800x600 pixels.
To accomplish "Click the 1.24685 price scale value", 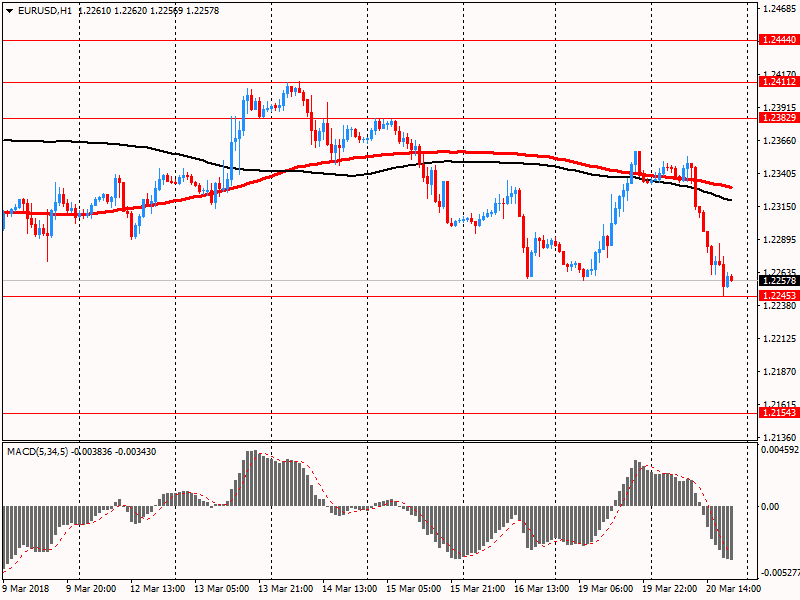I will (778, 9).
